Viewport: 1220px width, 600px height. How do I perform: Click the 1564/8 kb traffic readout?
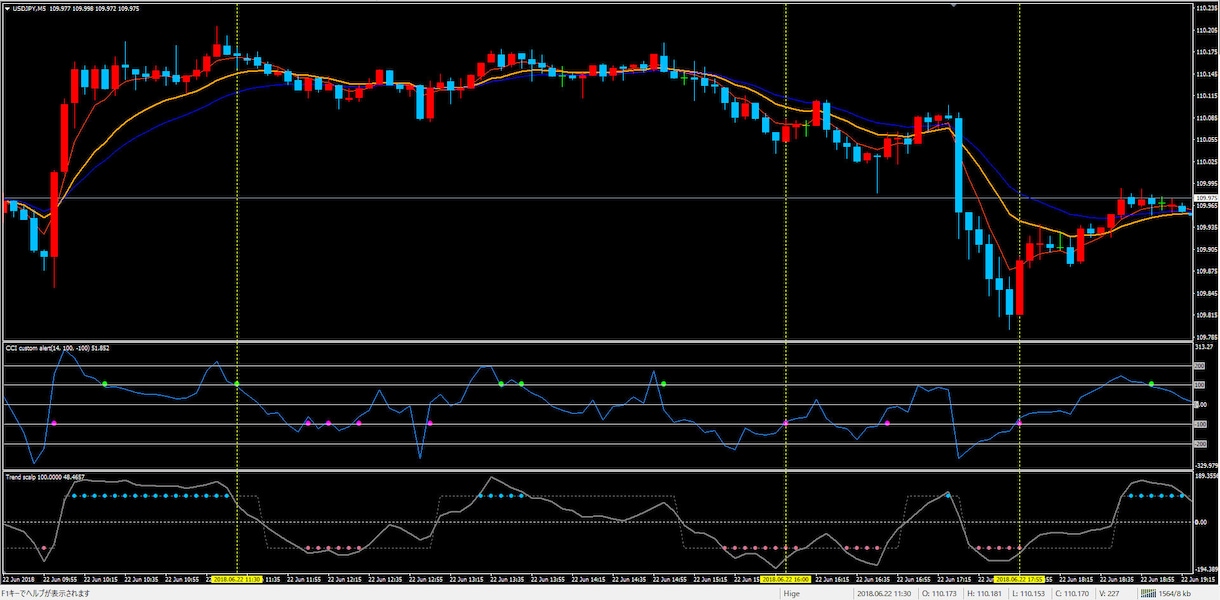1175,593
